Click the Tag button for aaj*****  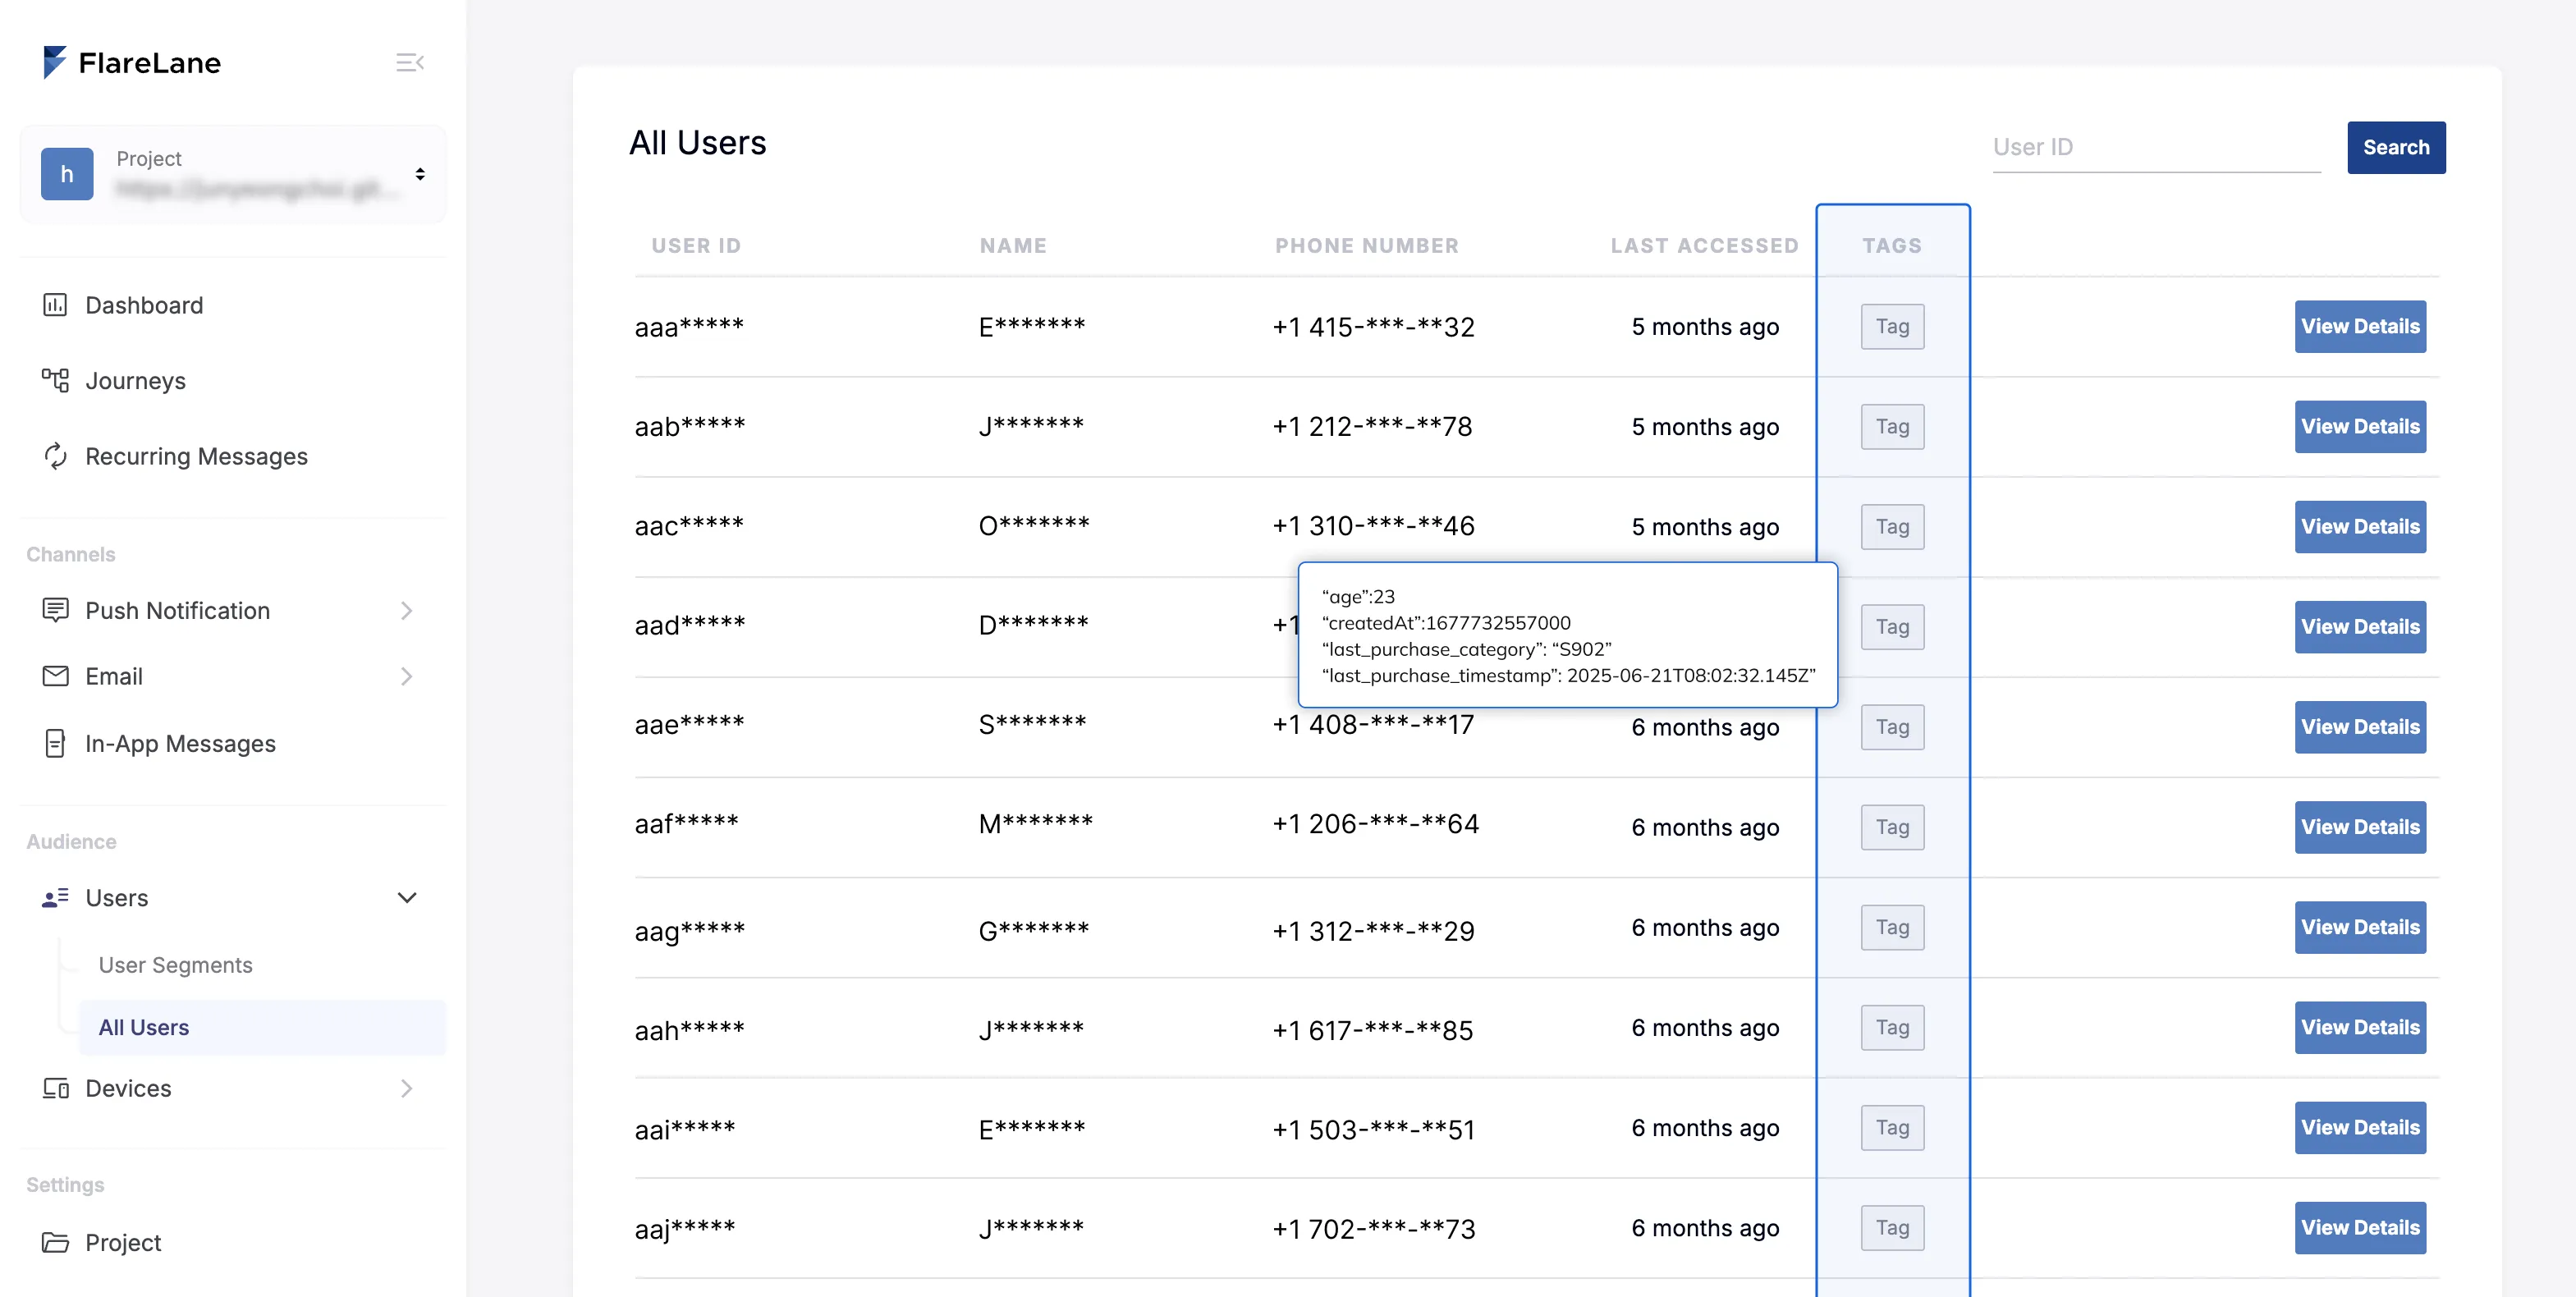[1892, 1227]
